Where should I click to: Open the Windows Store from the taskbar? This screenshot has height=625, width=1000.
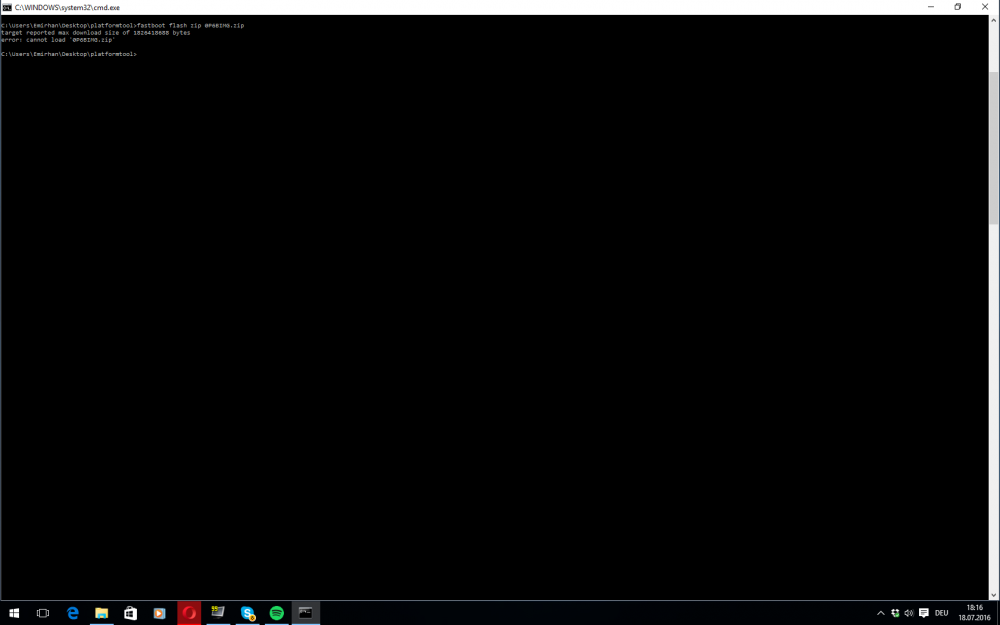click(x=130, y=612)
